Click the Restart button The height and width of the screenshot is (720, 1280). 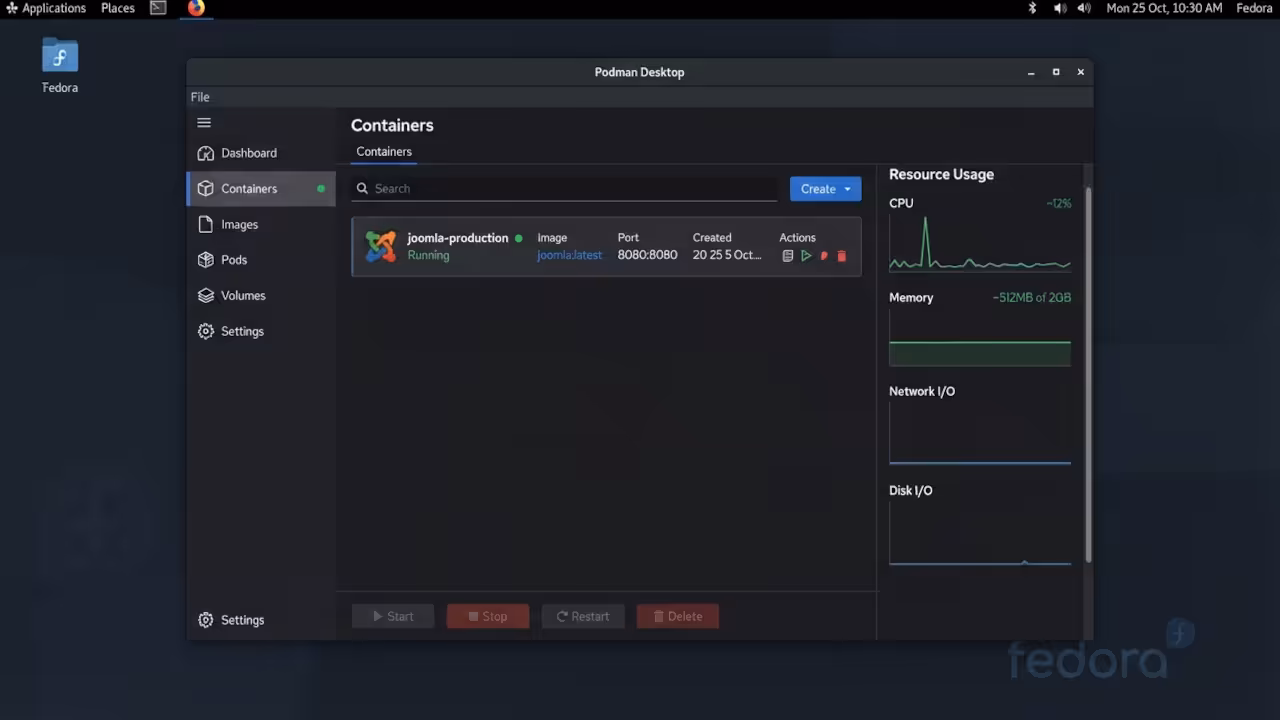(583, 616)
